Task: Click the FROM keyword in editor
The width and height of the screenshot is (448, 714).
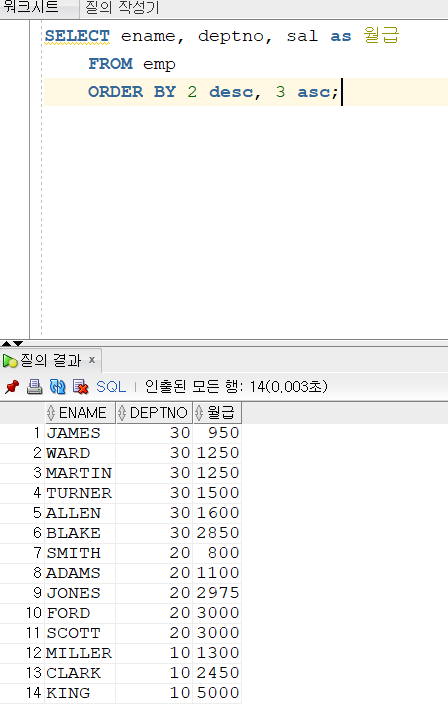Action: pos(111,64)
